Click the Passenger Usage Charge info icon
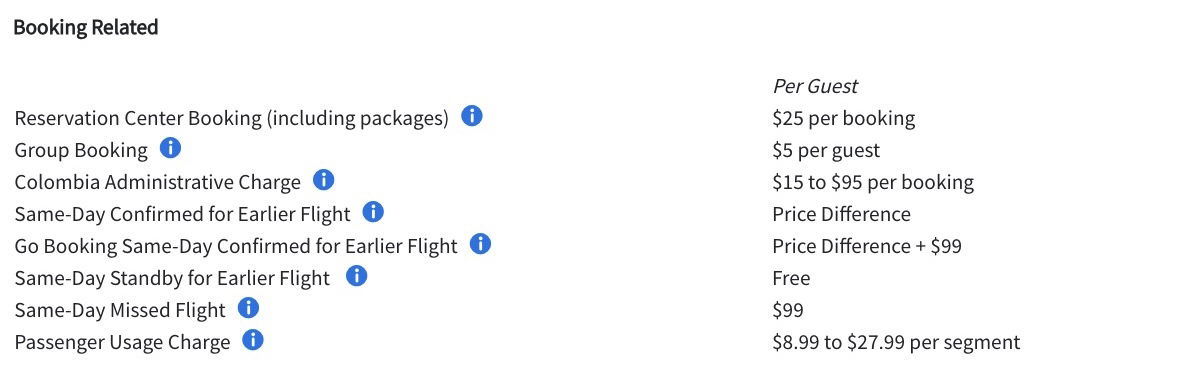Viewport: 1200px width, 385px height. click(253, 340)
